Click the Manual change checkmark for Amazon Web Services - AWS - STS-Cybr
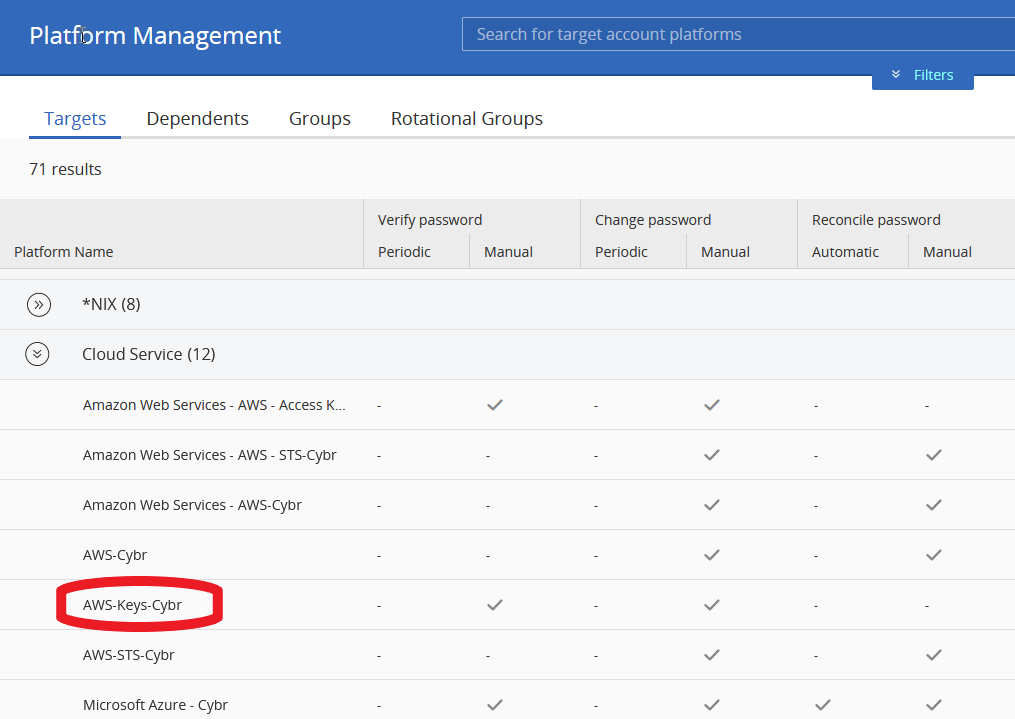 (x=711, y=454)
